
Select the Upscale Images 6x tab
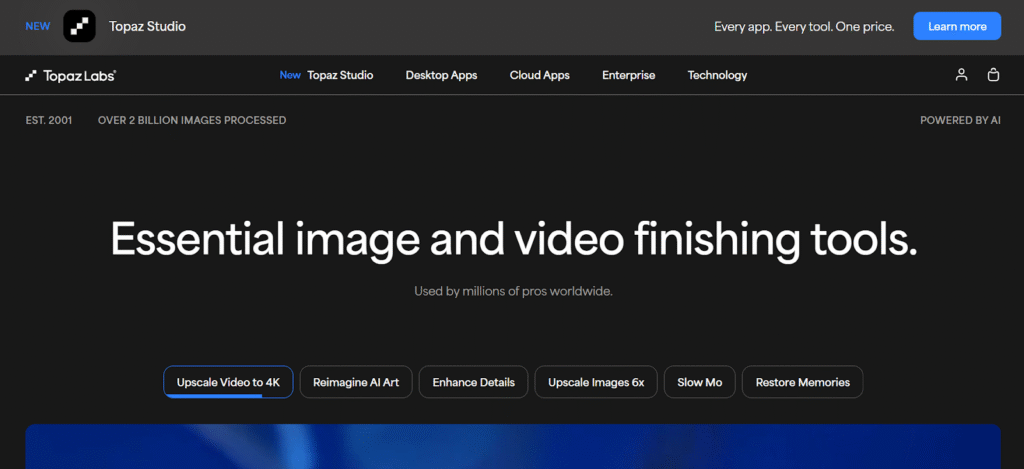[x=596, y=382]
